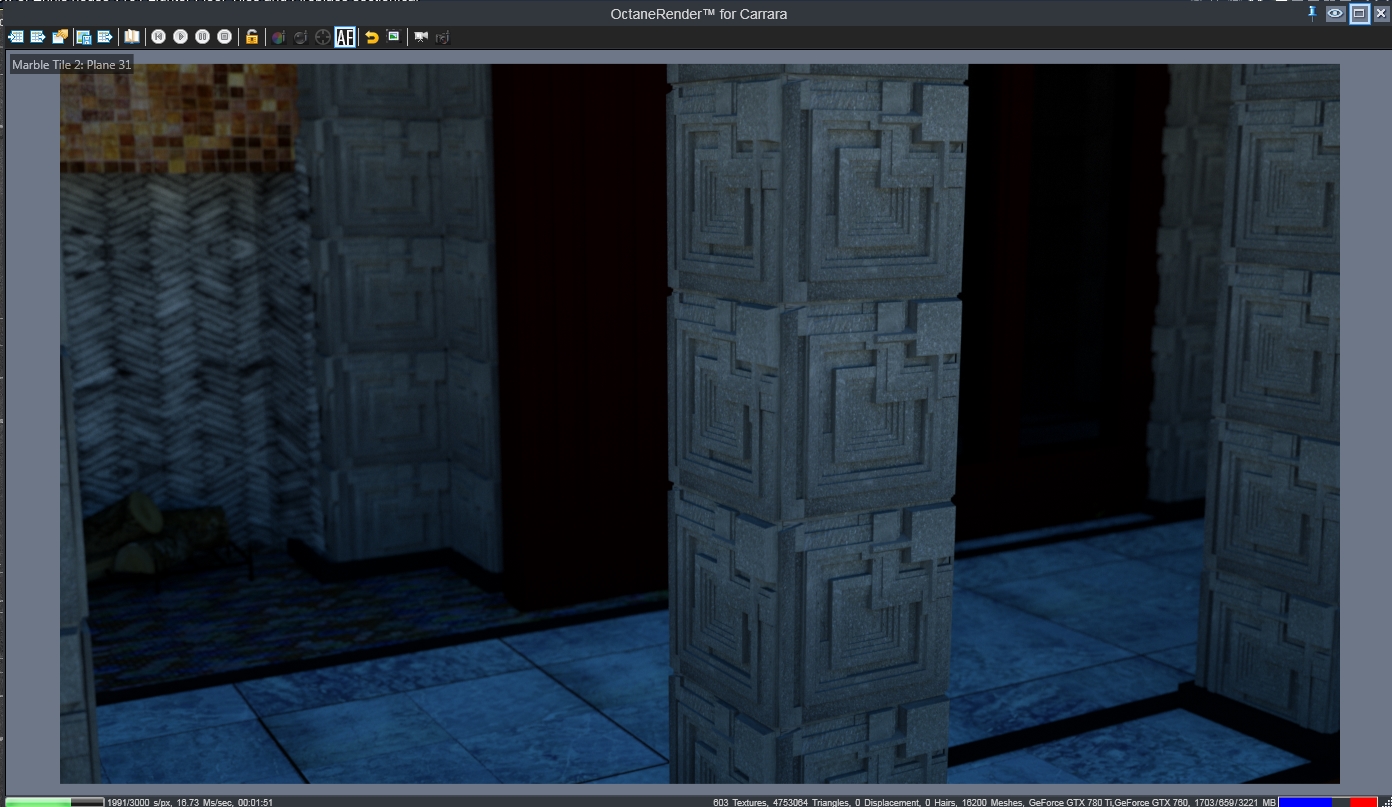Screen dimensions: 1392x807
Task: Click the '4753064 Triangles' status text
Action: [x=811, y=802]
